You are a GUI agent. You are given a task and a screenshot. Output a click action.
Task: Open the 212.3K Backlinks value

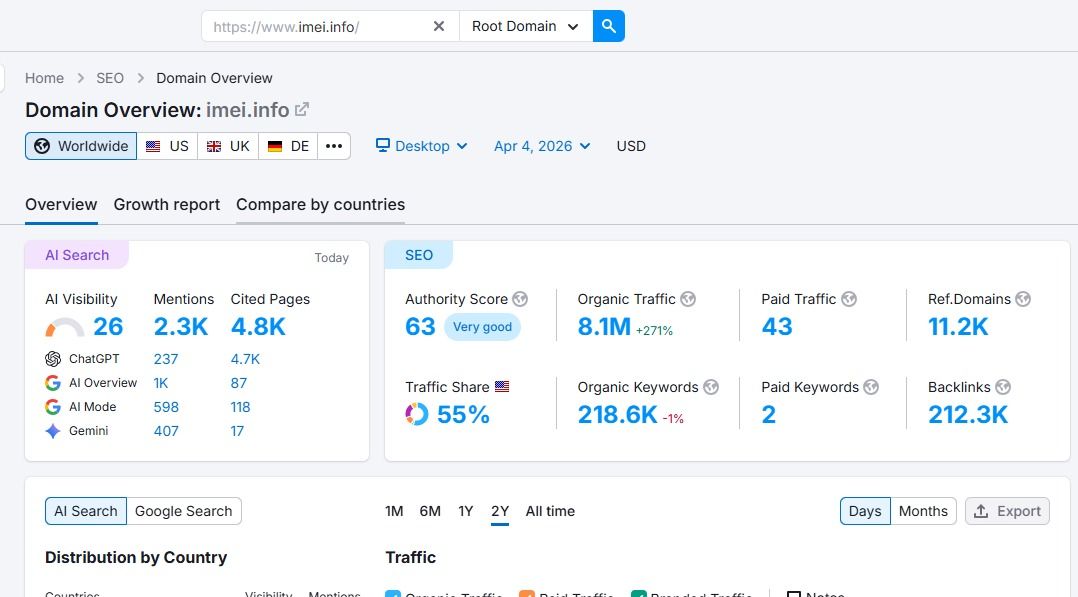coord(968,414)
